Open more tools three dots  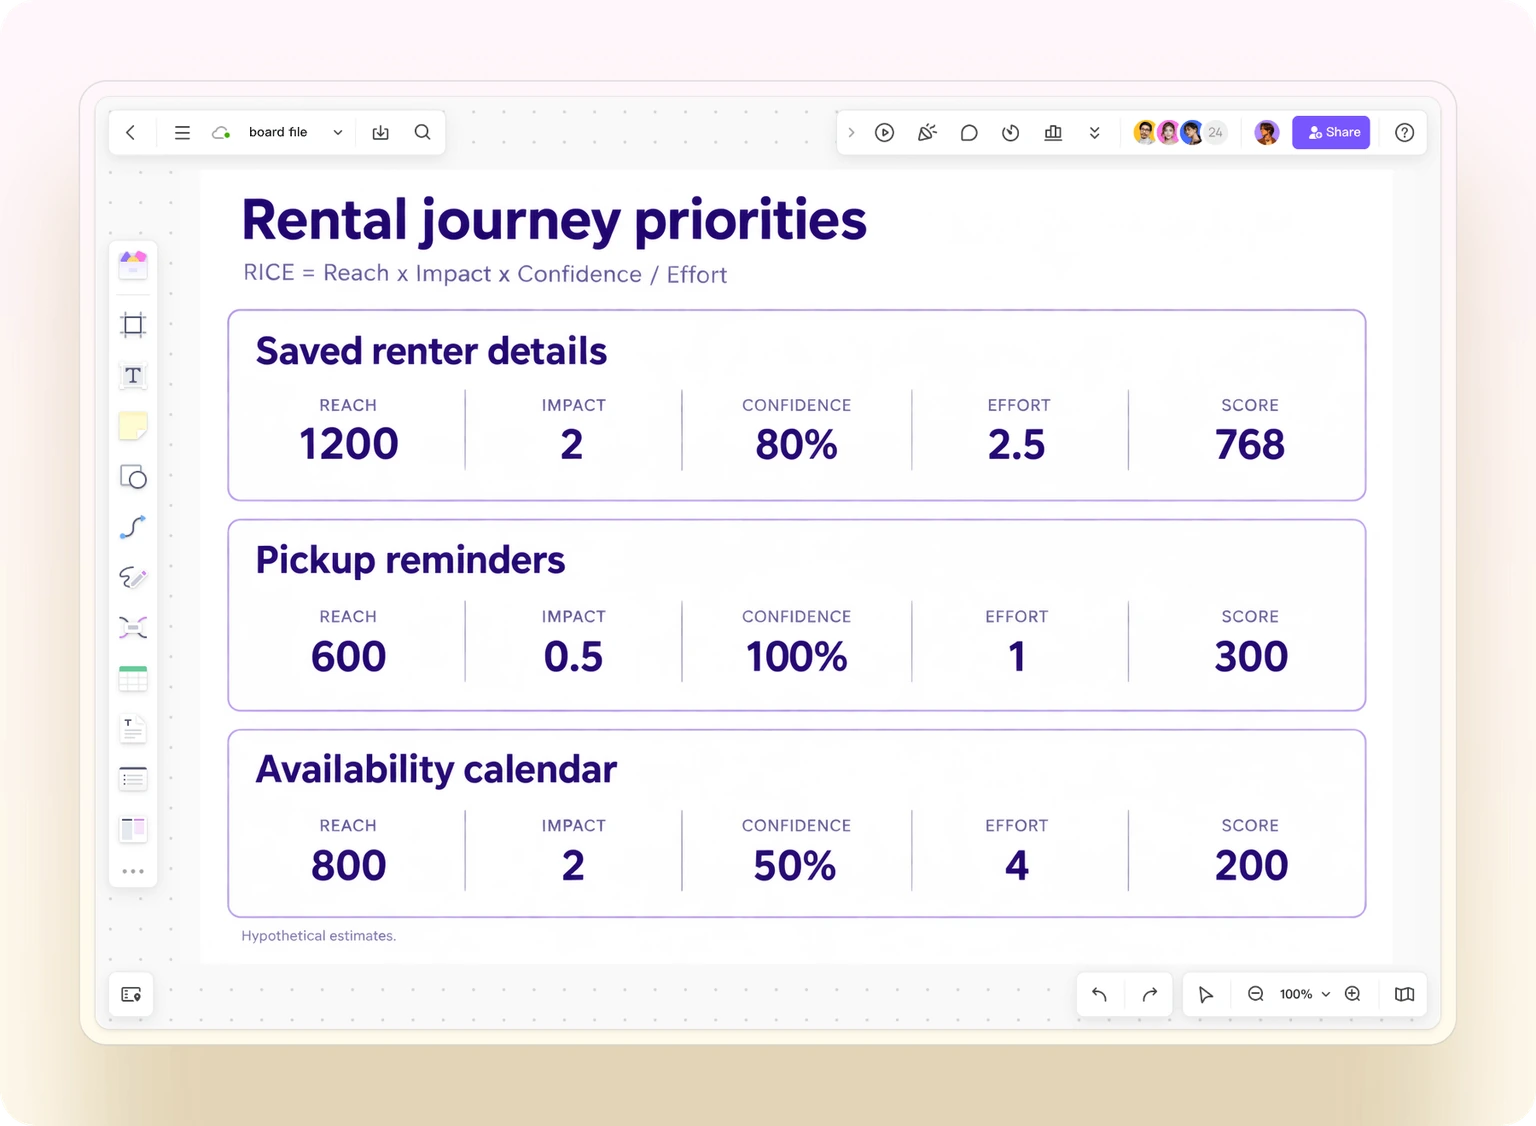tap(133, 872)
